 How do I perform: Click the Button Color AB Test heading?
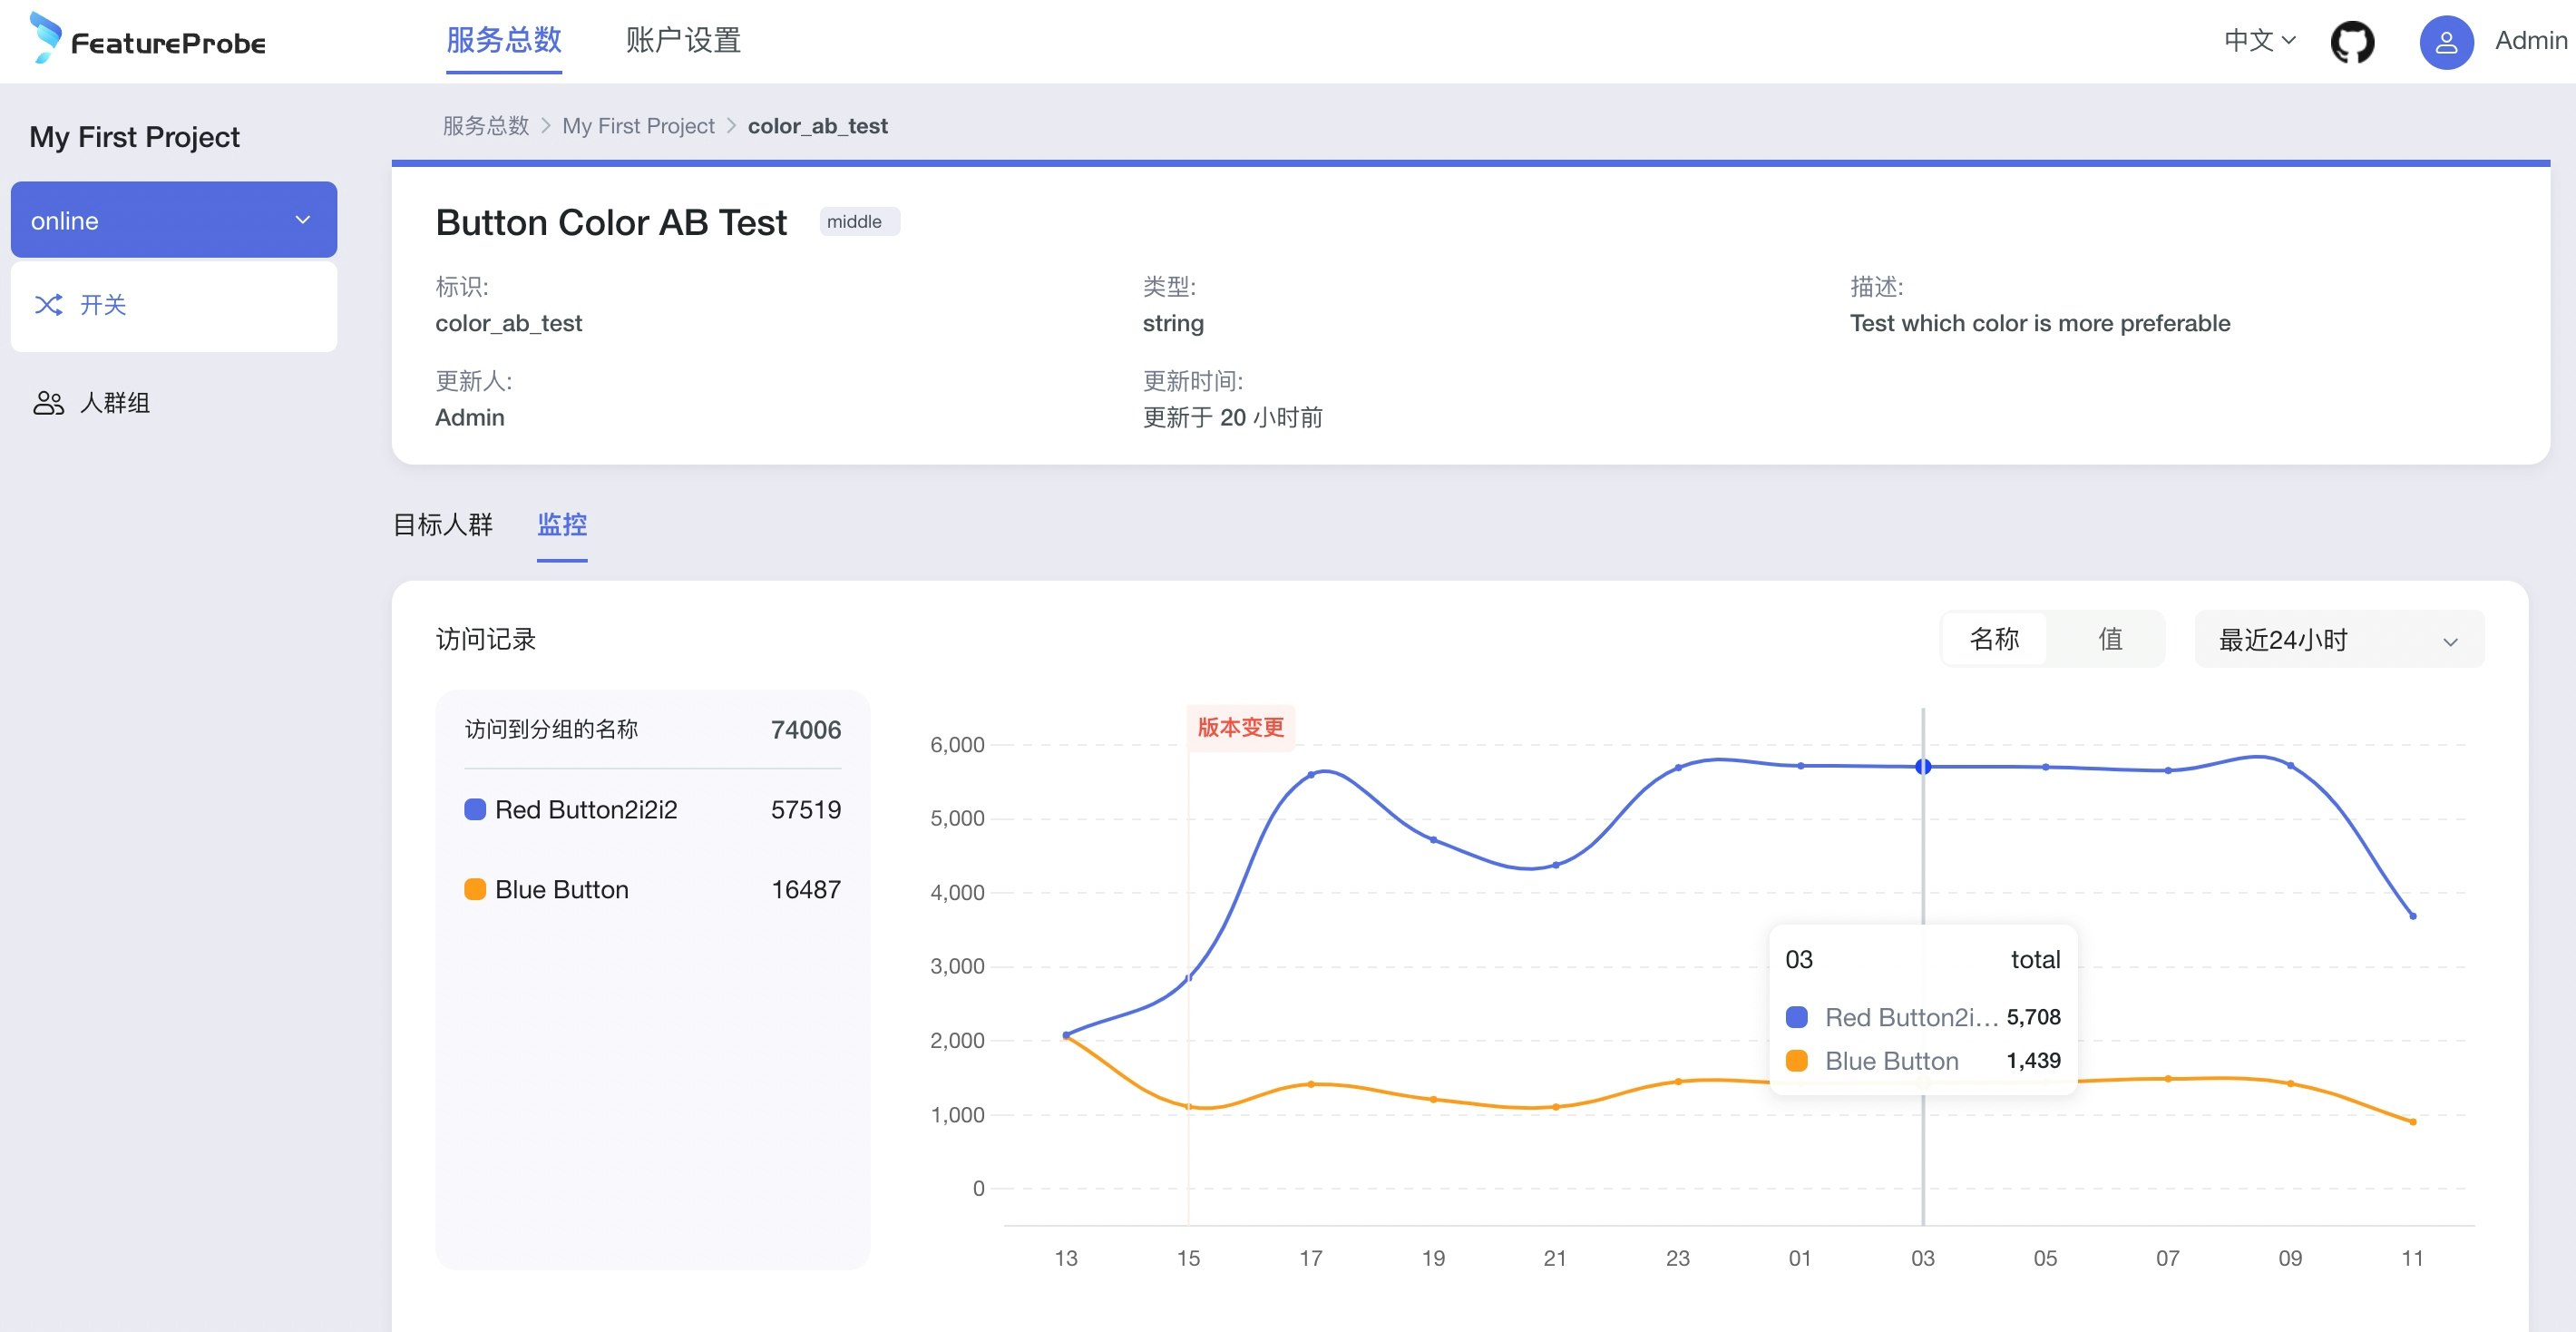611,222
